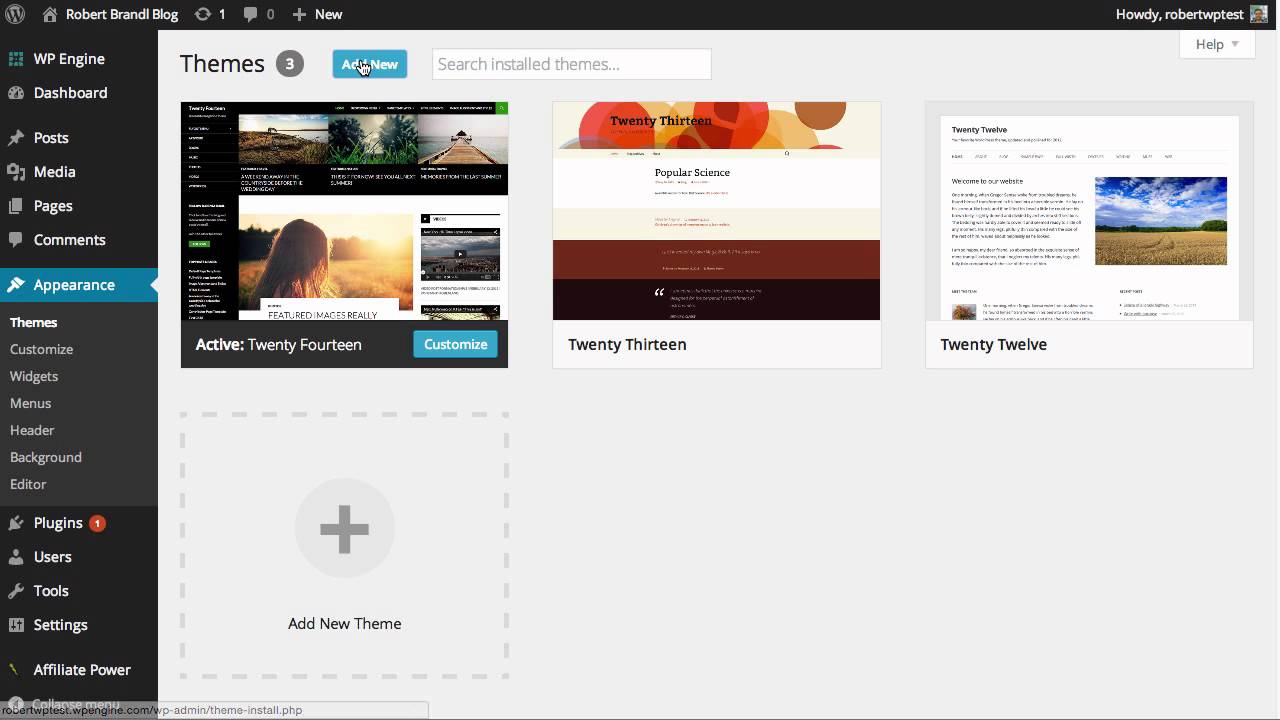Image resolution: width=1280 pixels, height=720 pixels.
Task: Open Widgets submenu item
Action: pos(34,376)
